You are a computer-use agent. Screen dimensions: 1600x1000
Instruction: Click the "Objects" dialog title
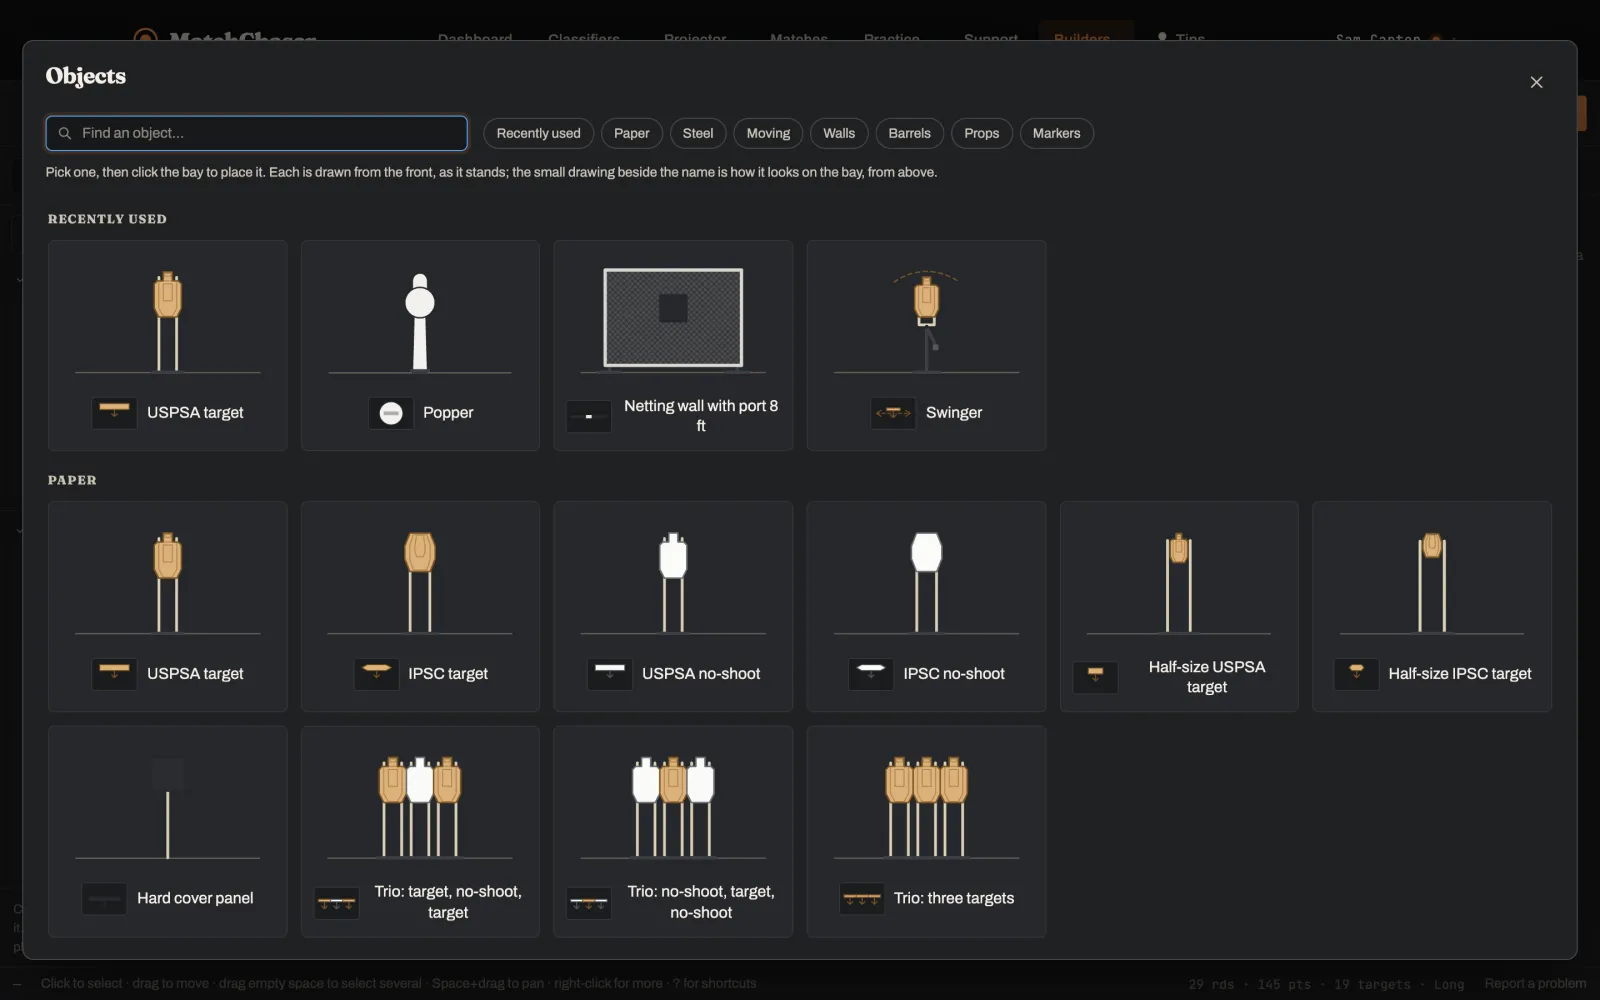pos(86,77)
